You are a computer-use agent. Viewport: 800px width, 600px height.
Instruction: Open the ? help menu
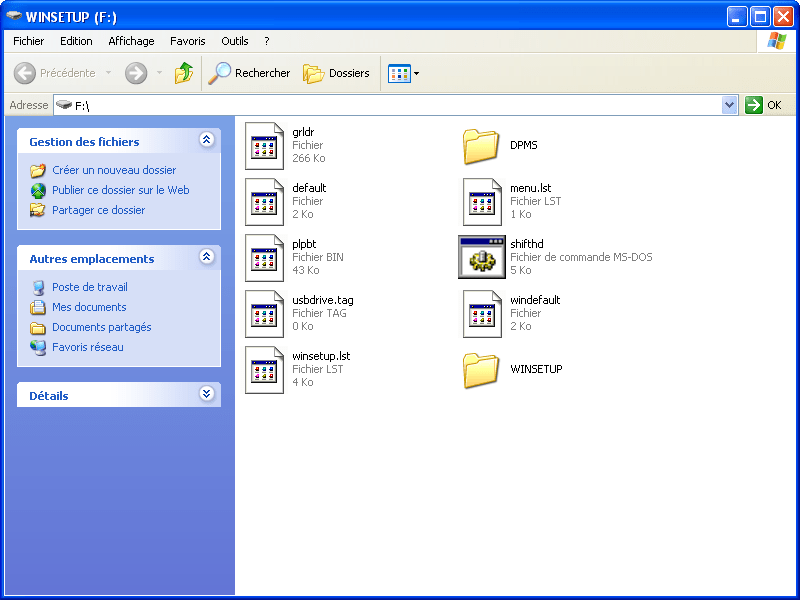coord(267,41)
